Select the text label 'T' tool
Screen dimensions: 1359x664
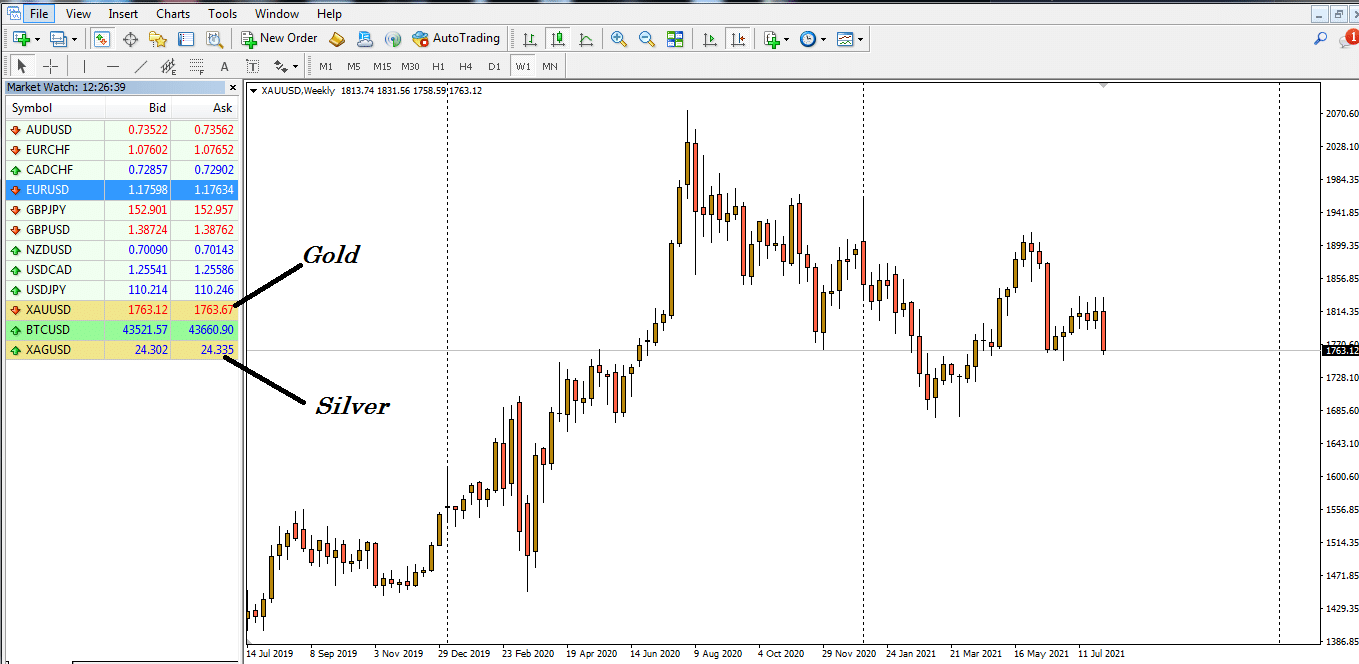point(253,67)
